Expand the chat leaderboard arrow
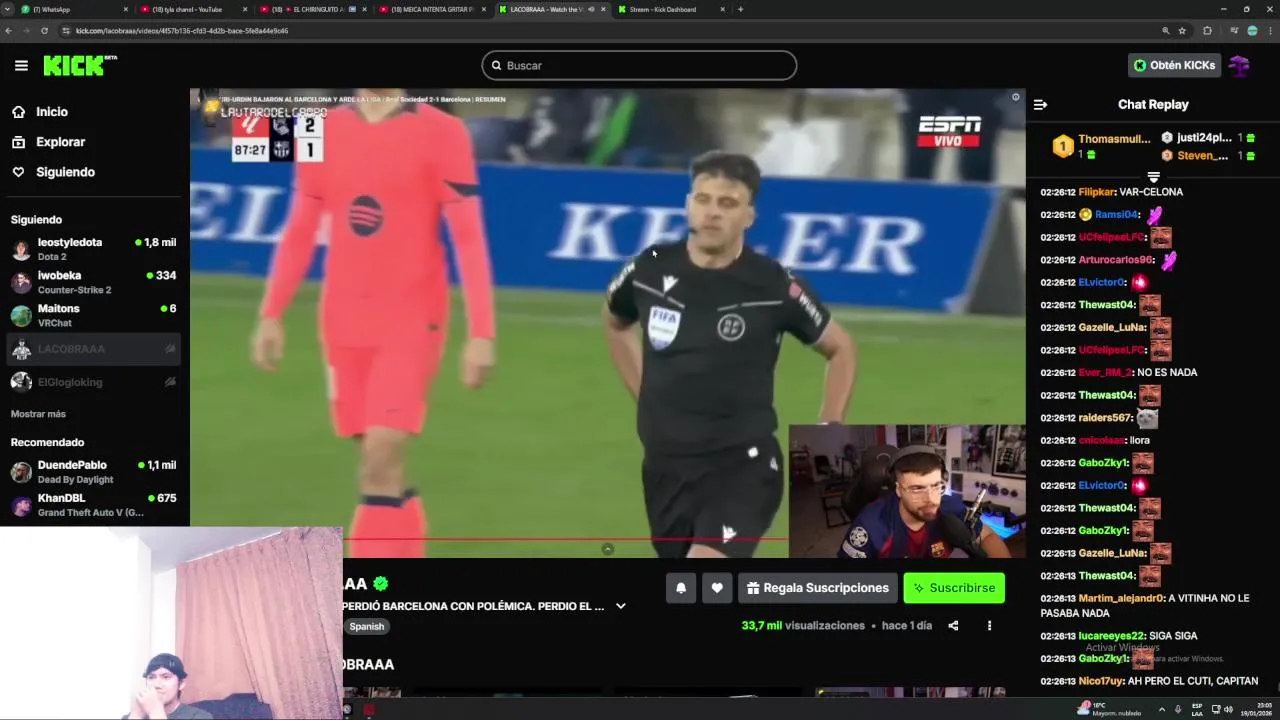This screenshot has height=720, width=1280. click(1153, 177)
